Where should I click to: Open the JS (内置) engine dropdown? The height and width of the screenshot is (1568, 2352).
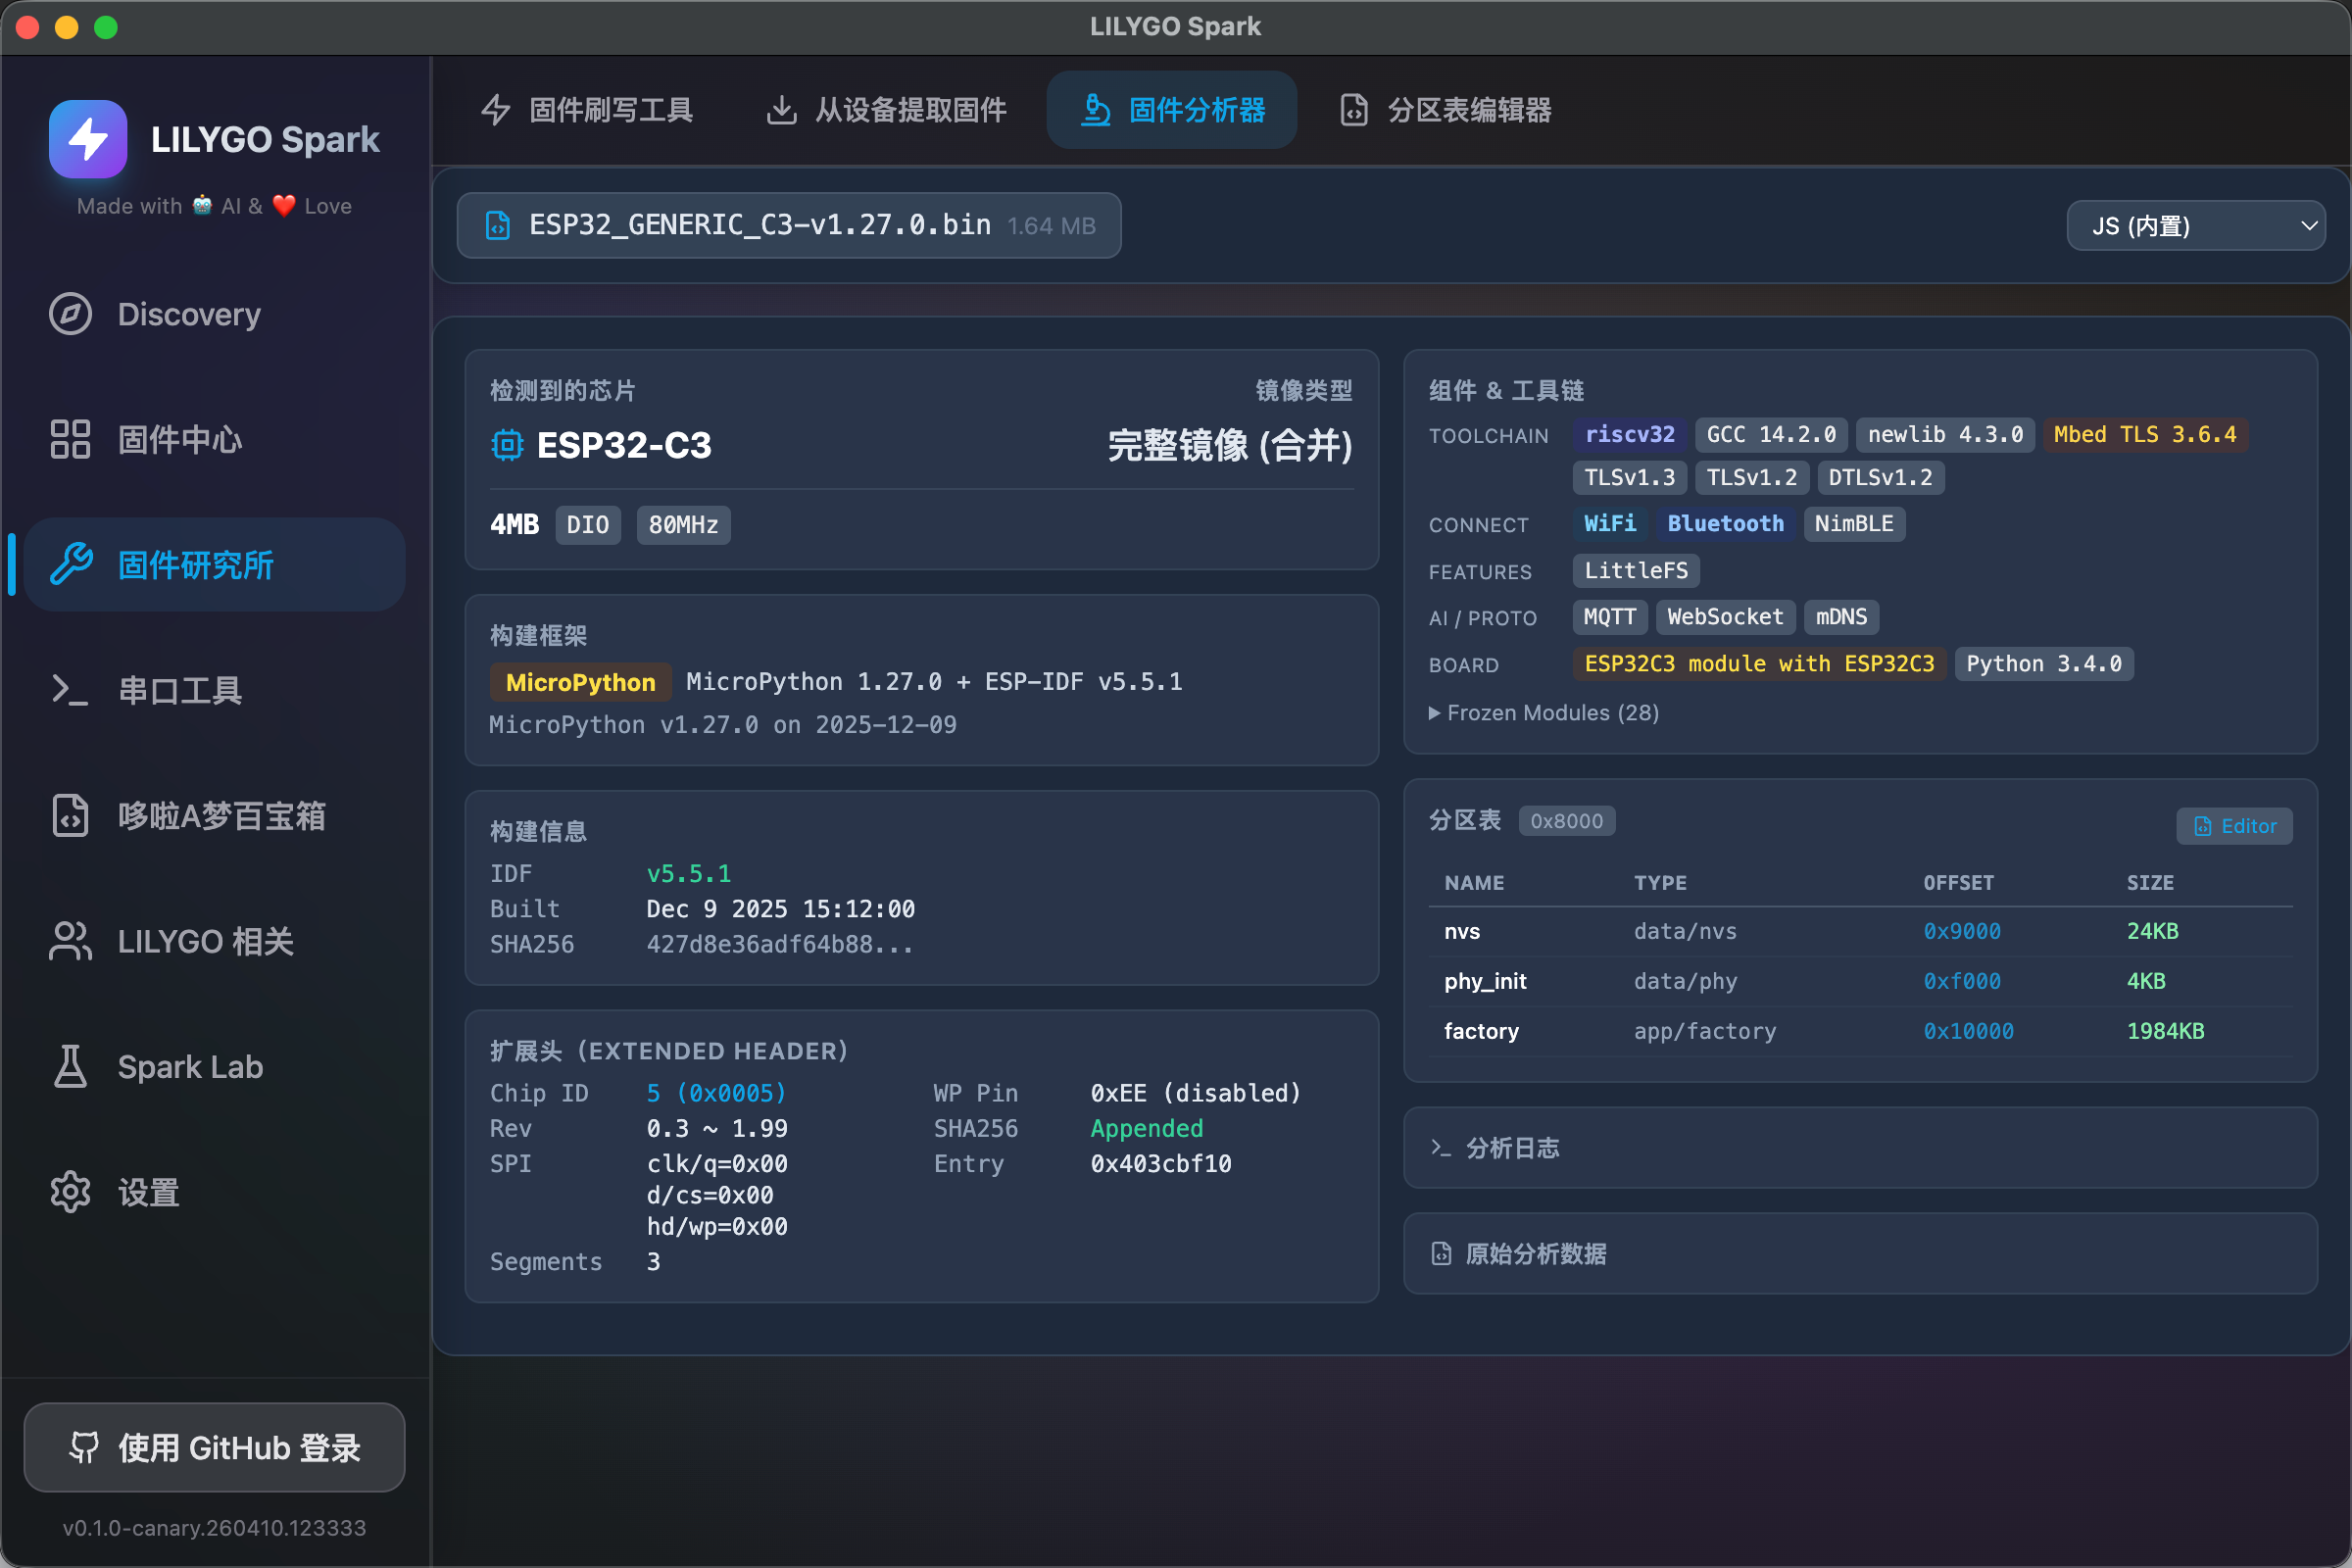click(2195, 226)
